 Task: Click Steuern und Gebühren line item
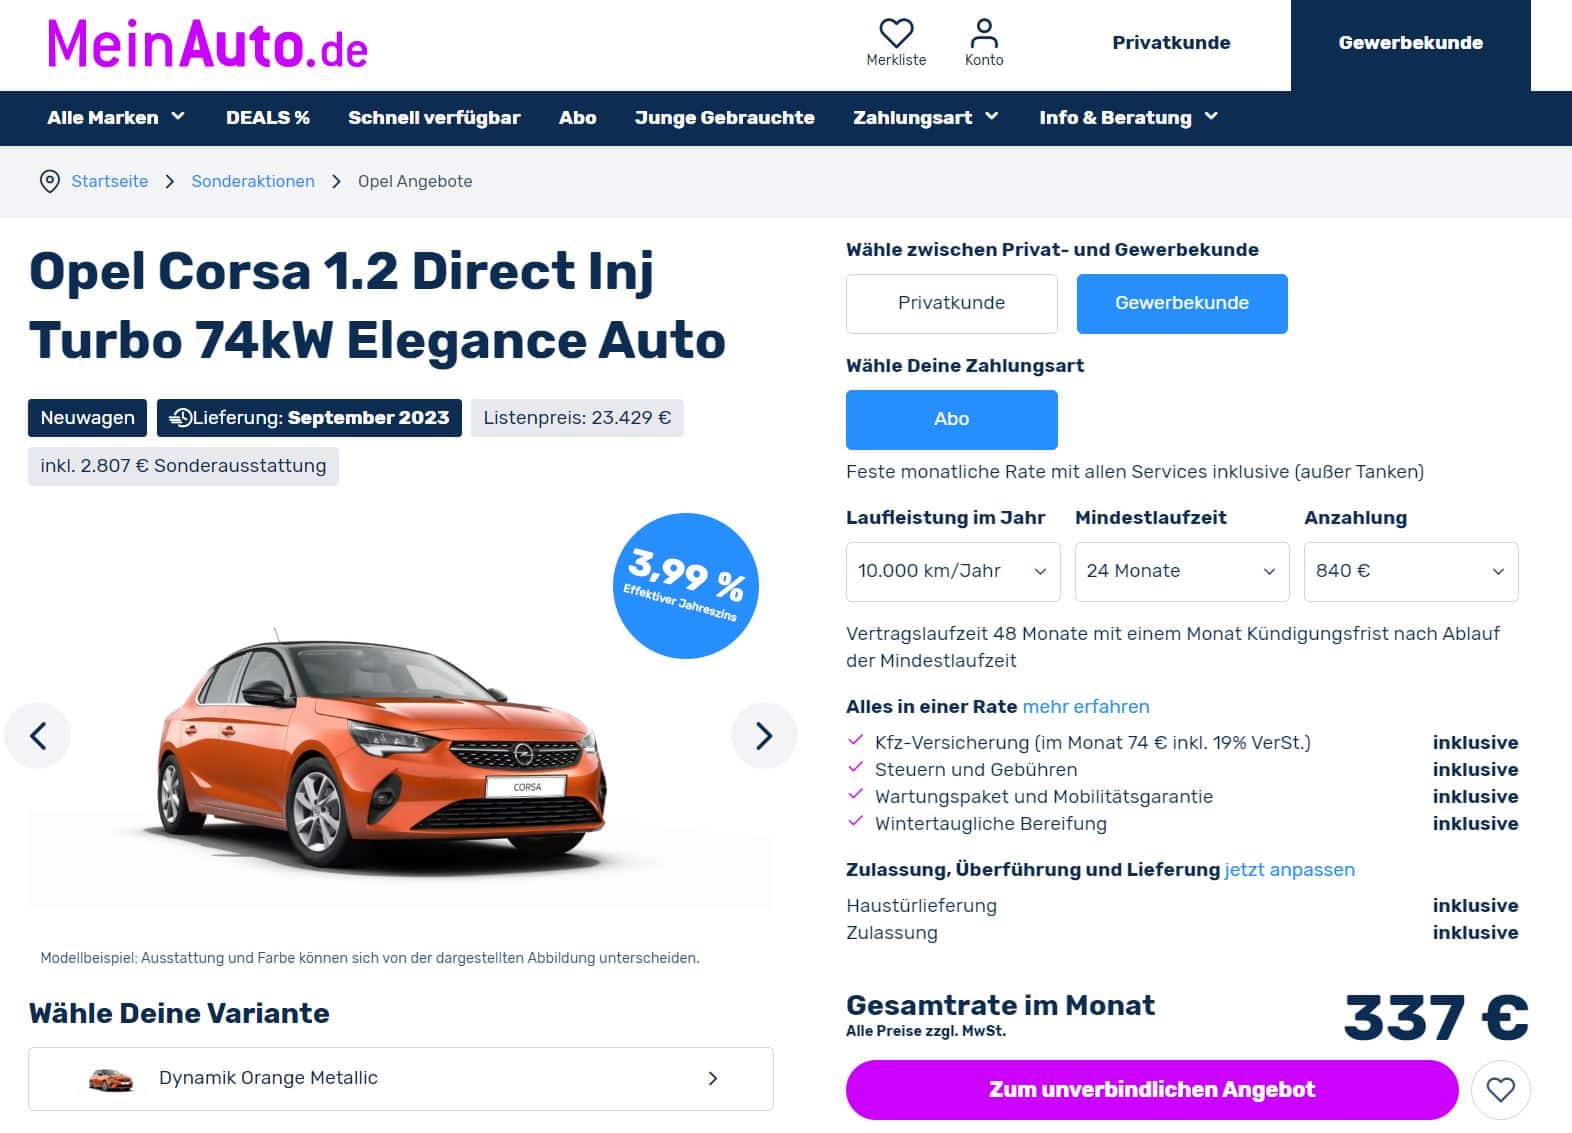coord(976,770)
